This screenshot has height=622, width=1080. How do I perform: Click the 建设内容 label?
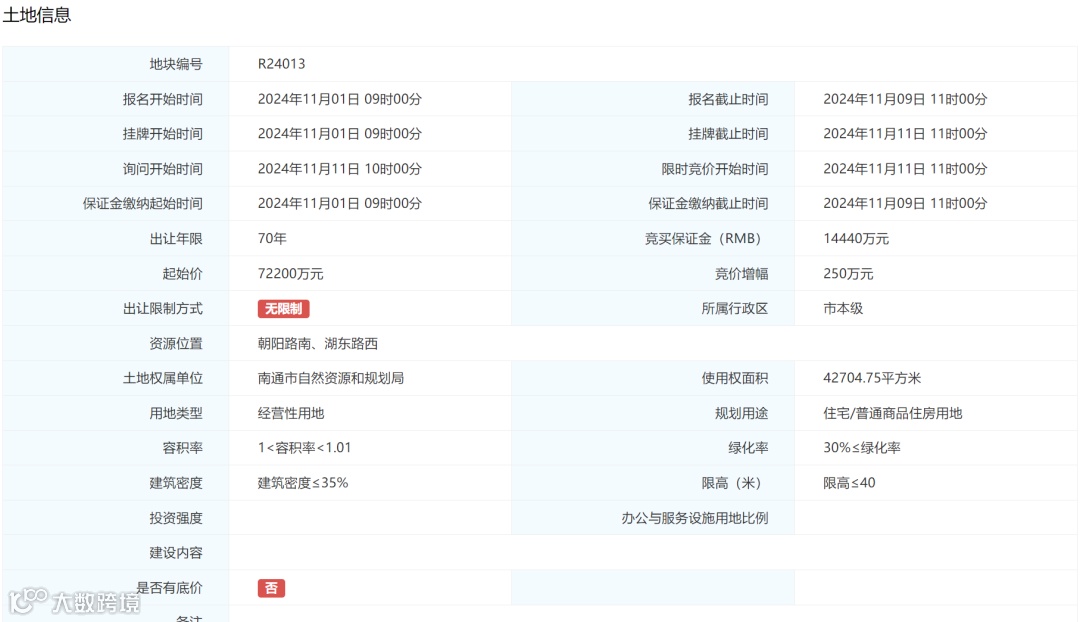coord(176,552)
